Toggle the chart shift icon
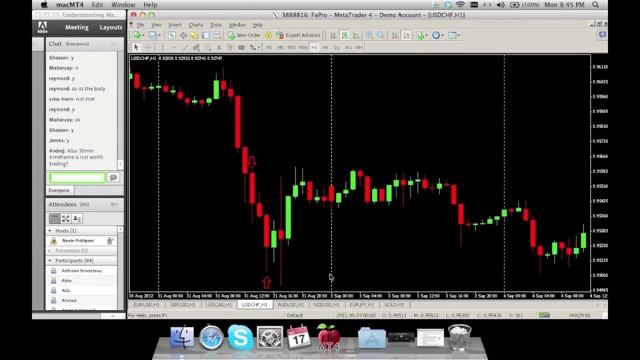 click(x=407, y=36)
